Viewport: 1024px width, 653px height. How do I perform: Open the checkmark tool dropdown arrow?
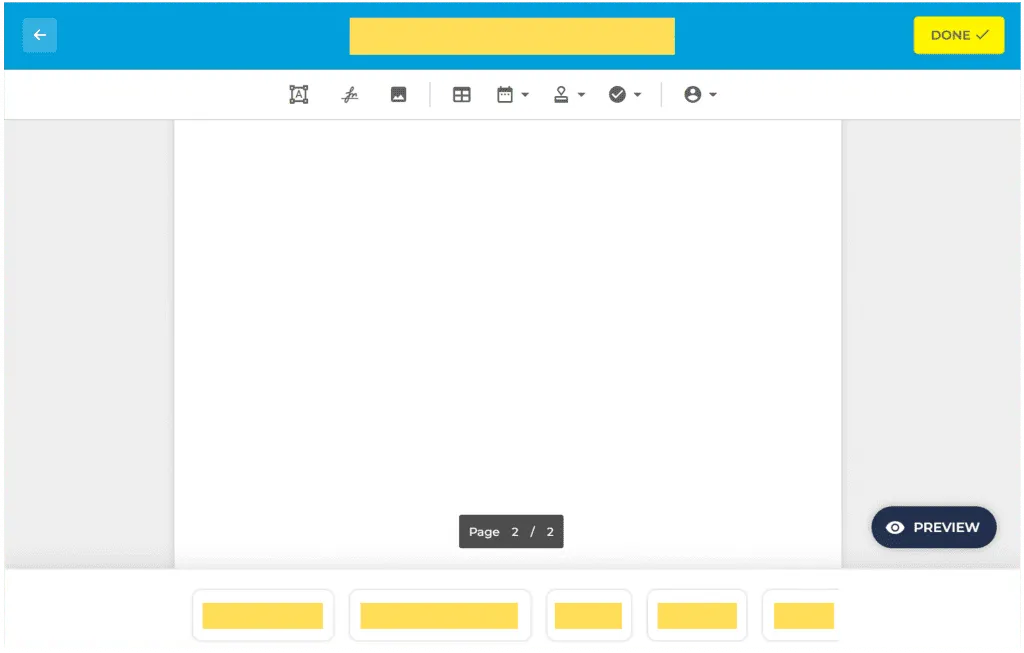coord(637,94)
